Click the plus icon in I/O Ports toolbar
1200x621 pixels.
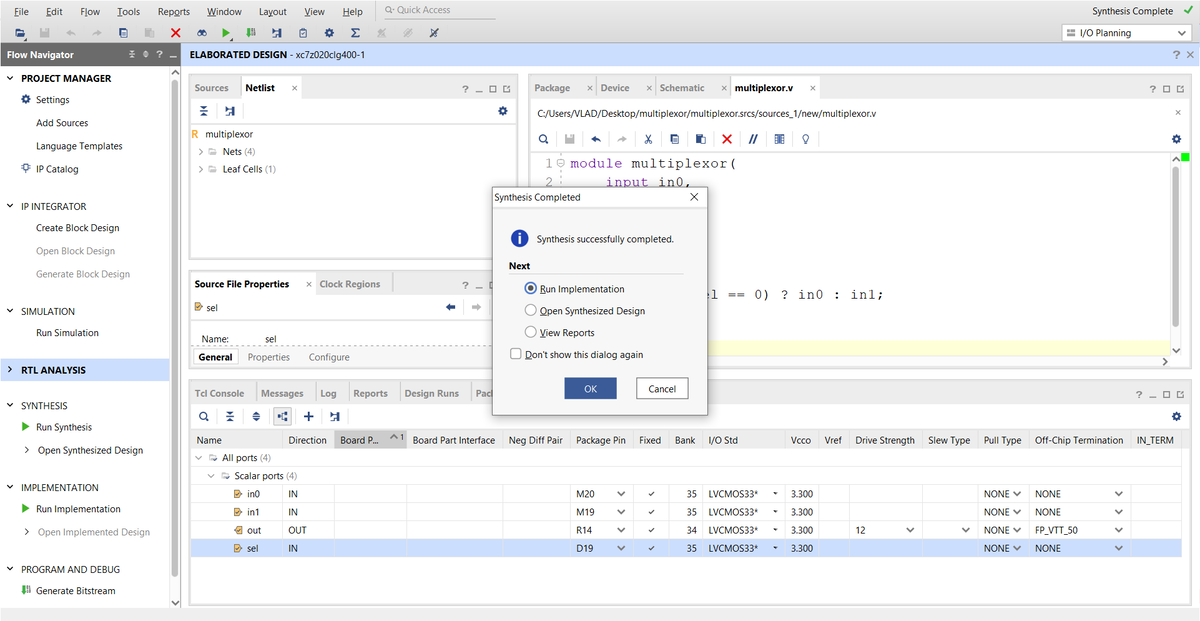pyautogui.click(x=309, y=416)
